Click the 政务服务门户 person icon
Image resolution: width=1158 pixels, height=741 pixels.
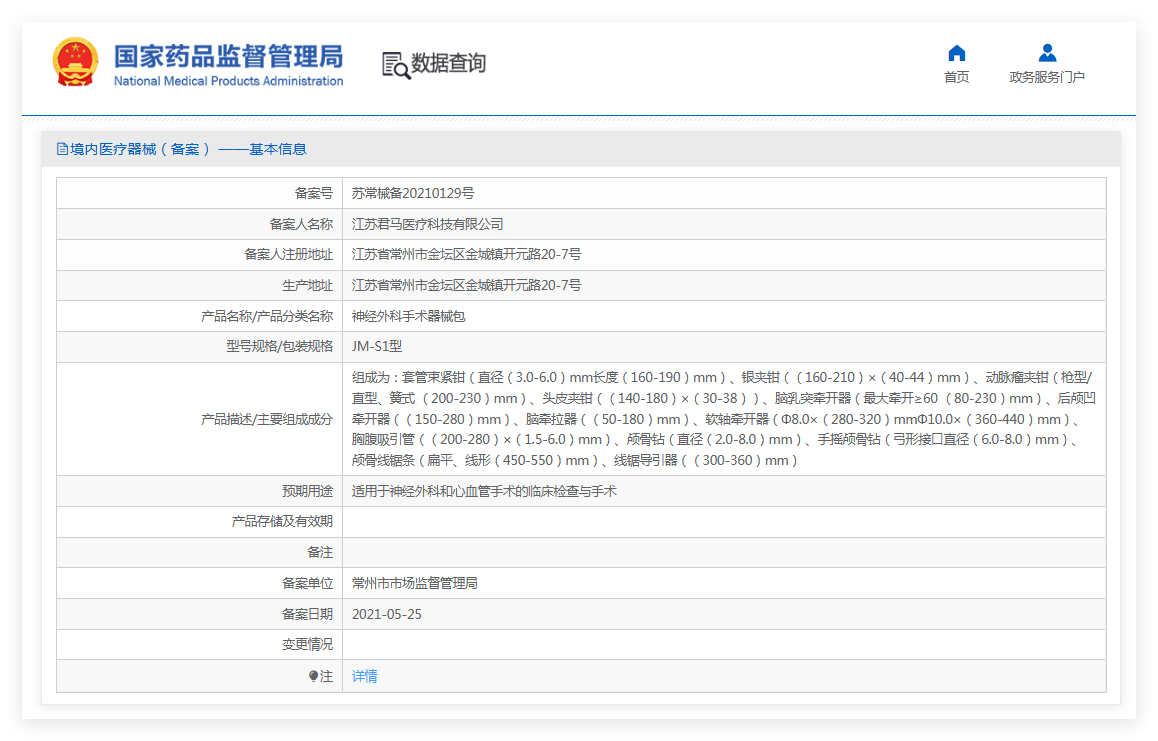(x=1047, y=53)
